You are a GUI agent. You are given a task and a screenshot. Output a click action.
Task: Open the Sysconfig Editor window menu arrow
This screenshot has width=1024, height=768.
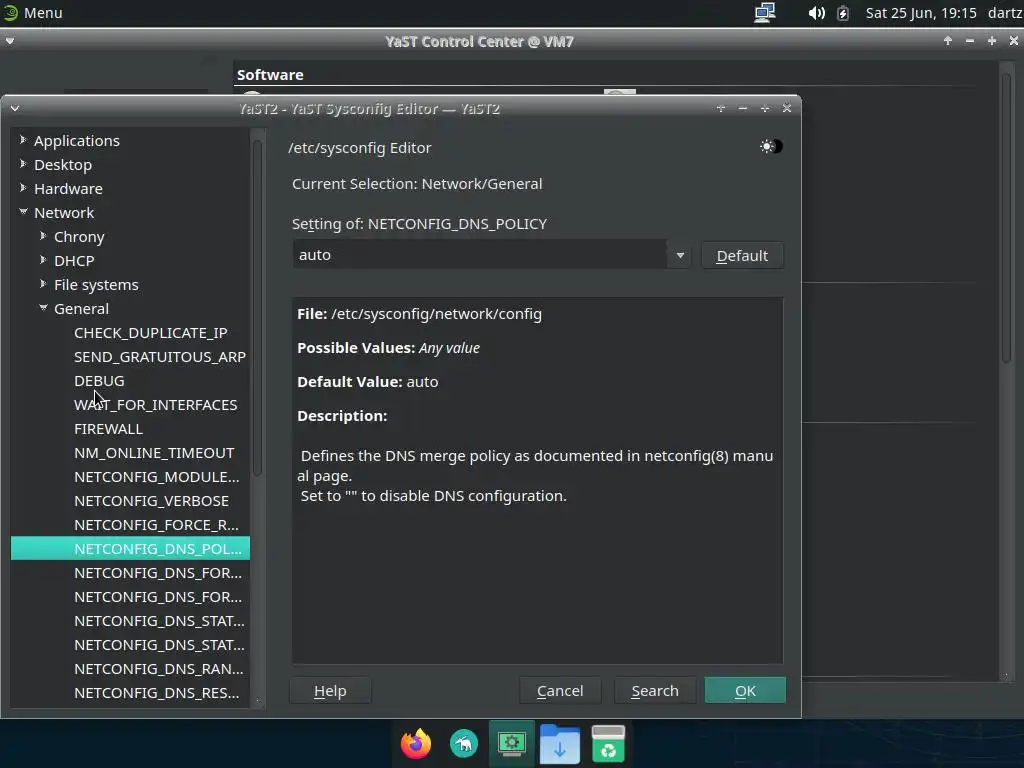14,108
